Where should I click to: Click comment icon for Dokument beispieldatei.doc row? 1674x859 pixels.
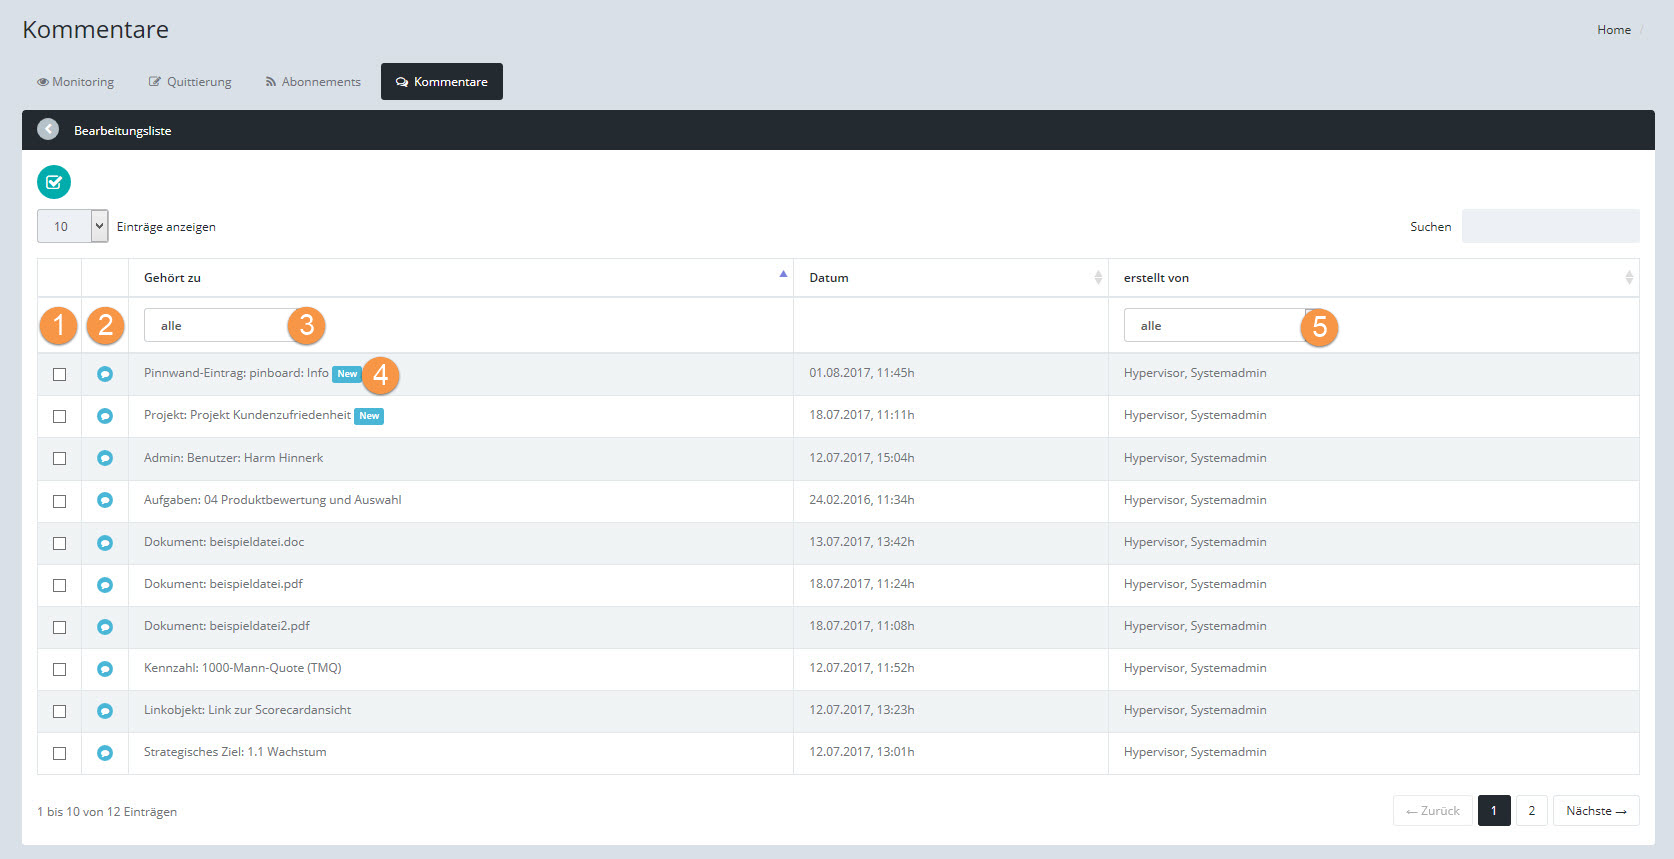click(105, 543)
